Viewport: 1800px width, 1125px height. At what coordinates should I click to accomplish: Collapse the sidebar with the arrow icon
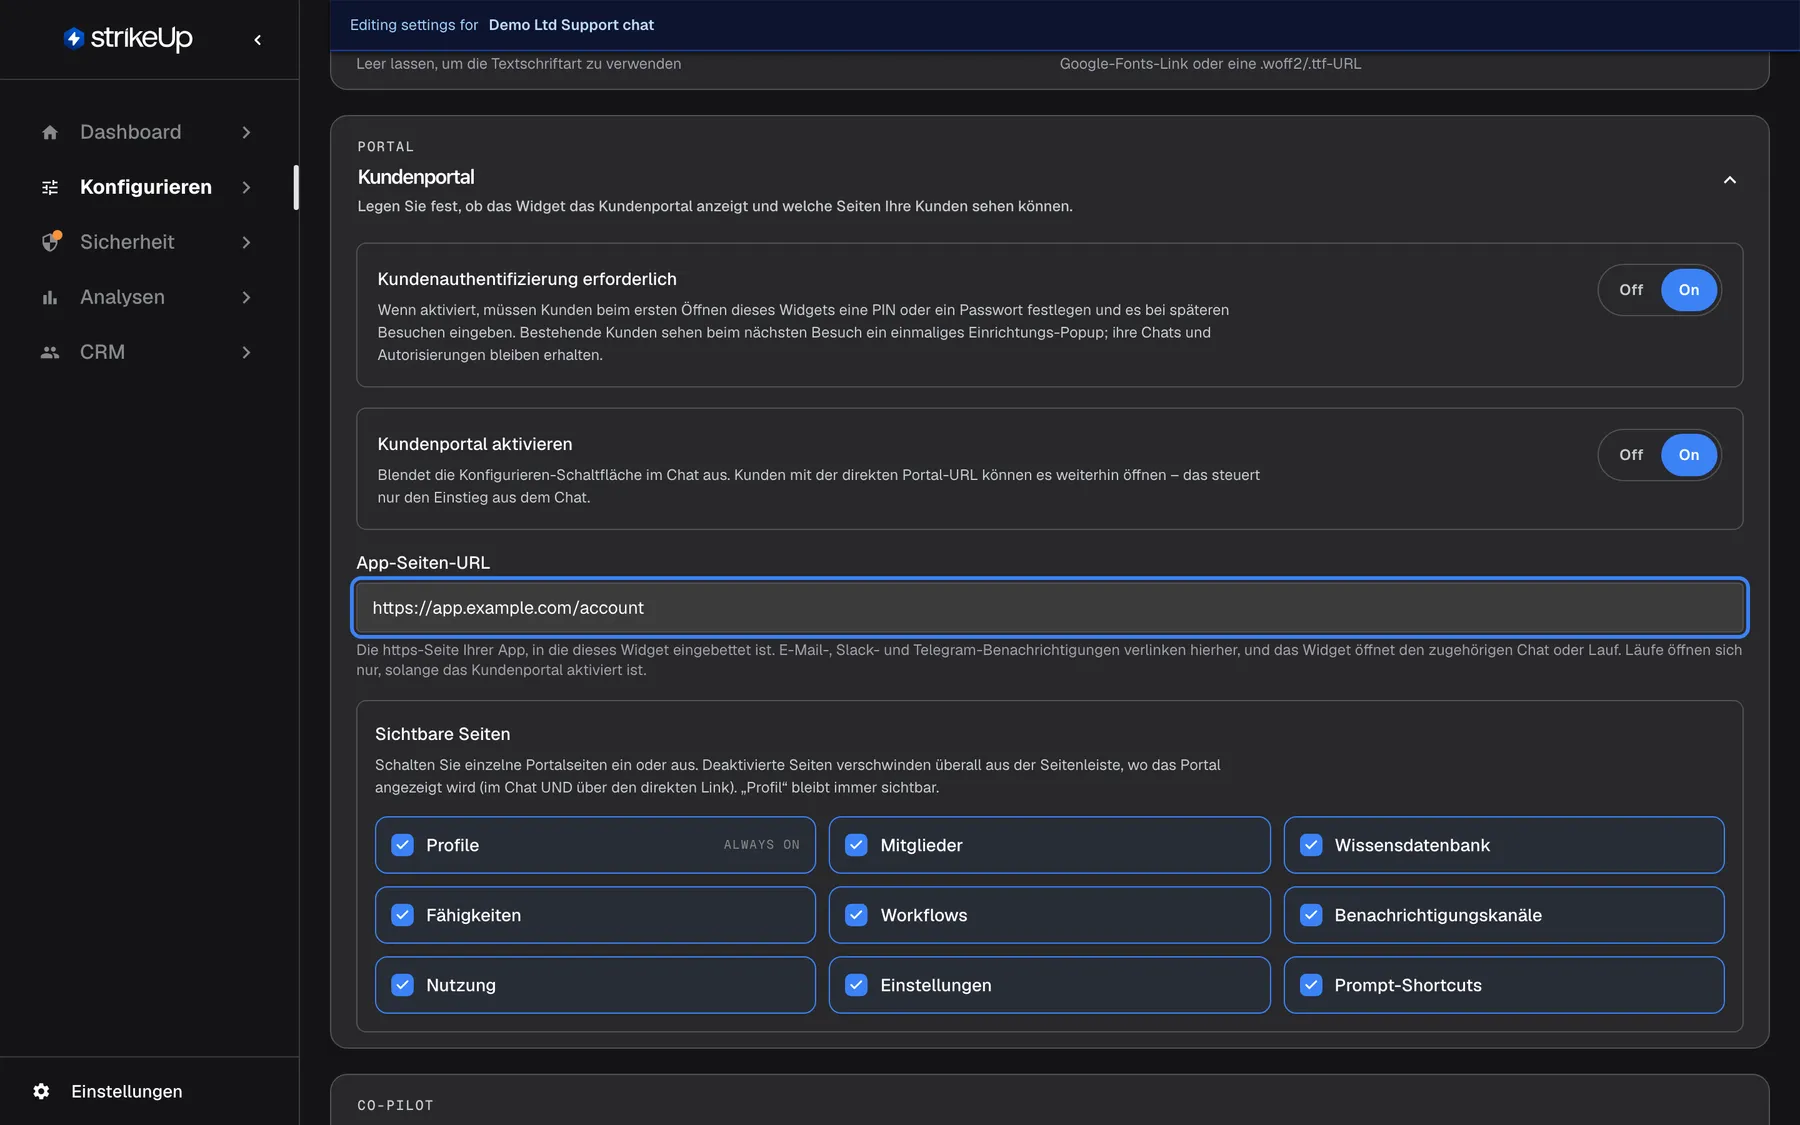tap(258, 40)
